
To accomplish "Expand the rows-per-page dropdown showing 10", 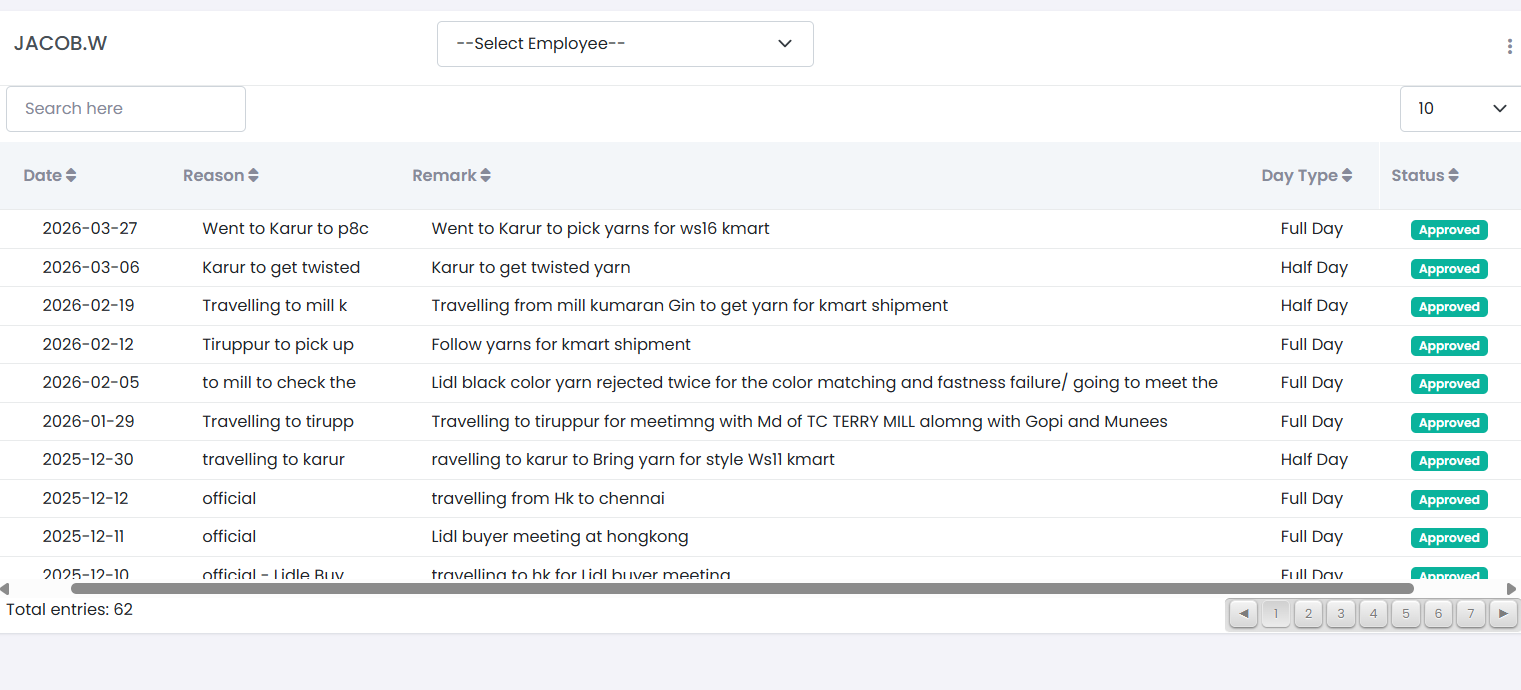I will [1460, 108].
